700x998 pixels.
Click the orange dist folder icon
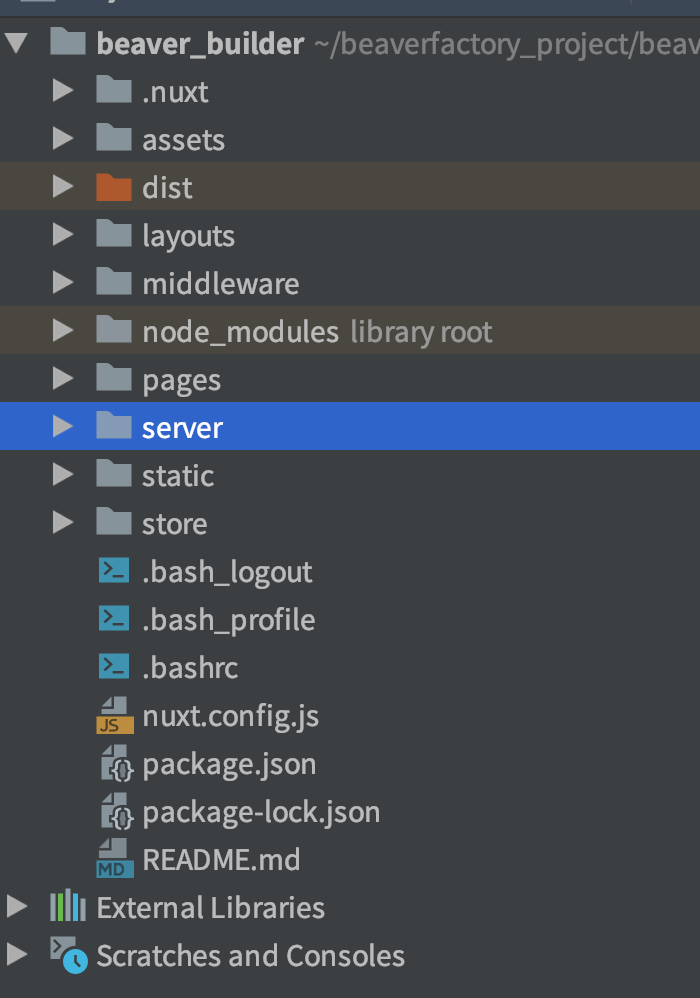tap(114, 187)
